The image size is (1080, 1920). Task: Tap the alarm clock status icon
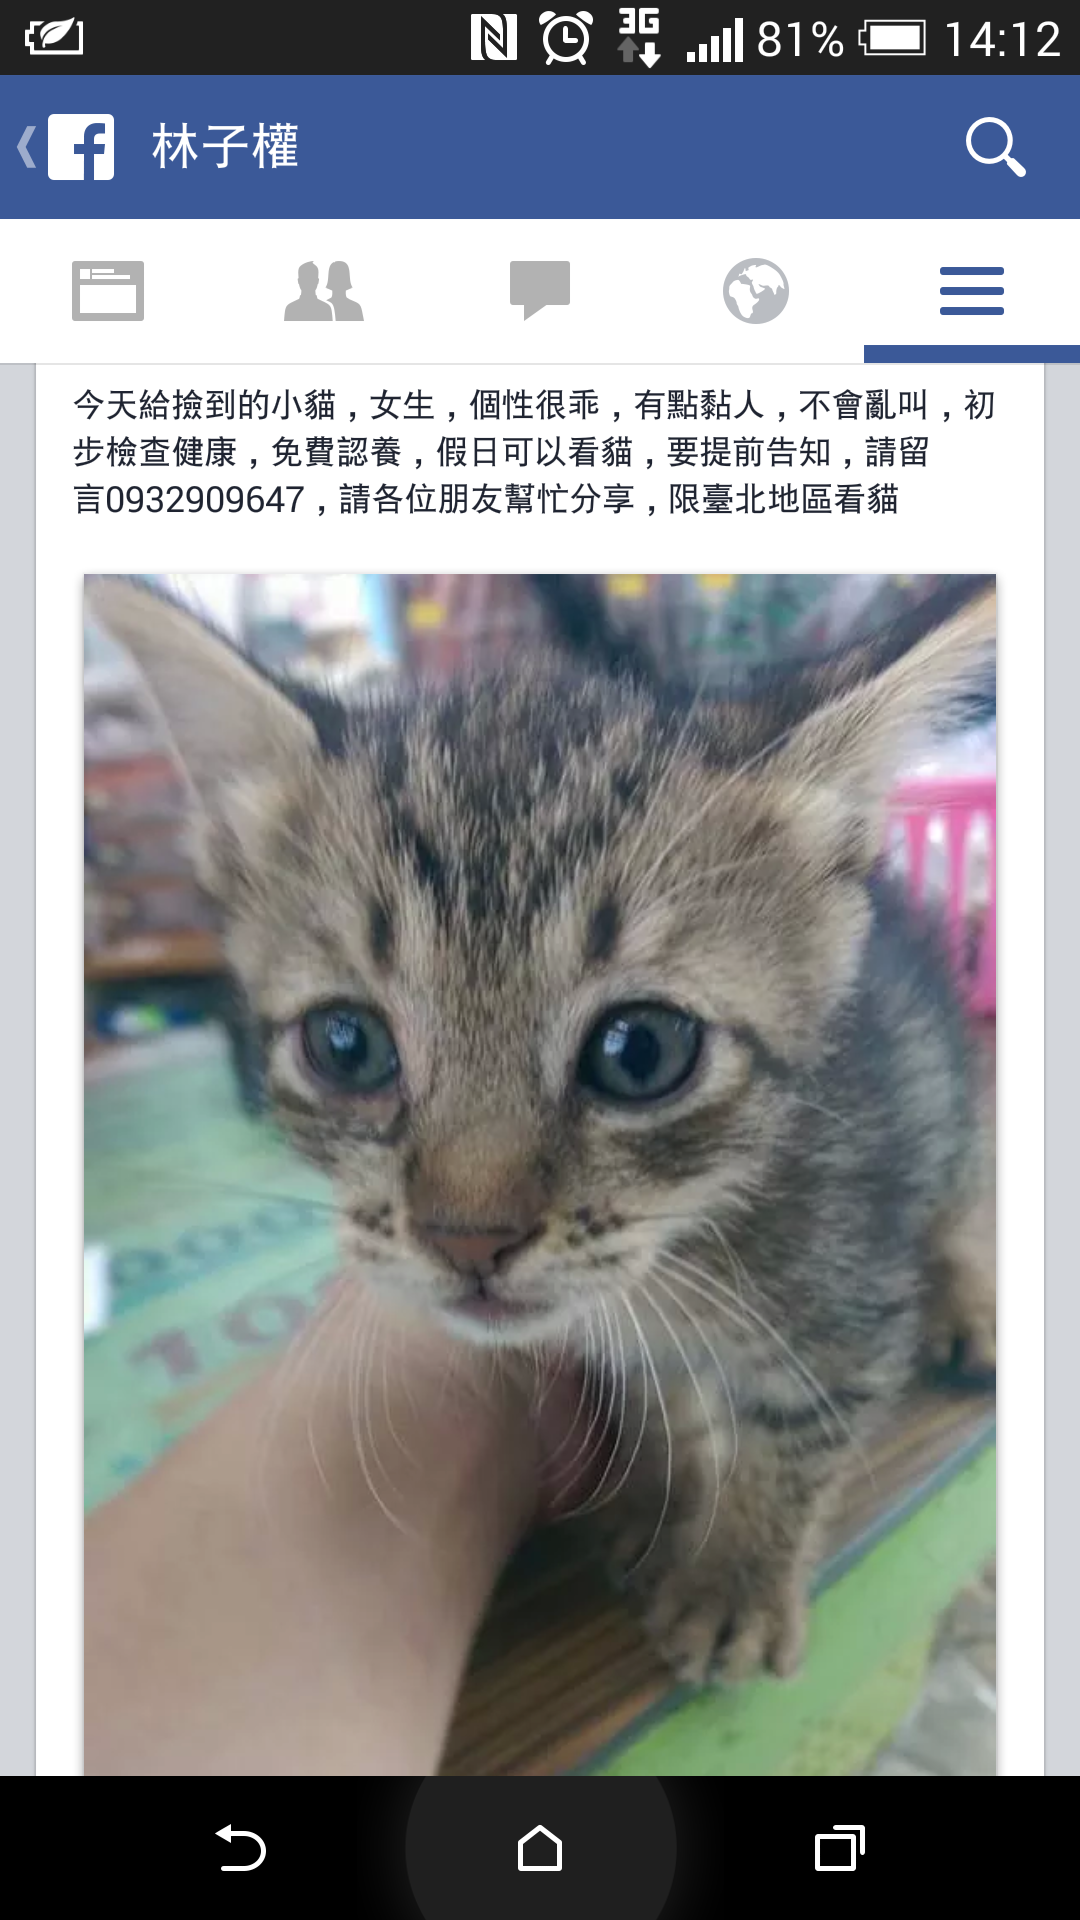(567, 38)
